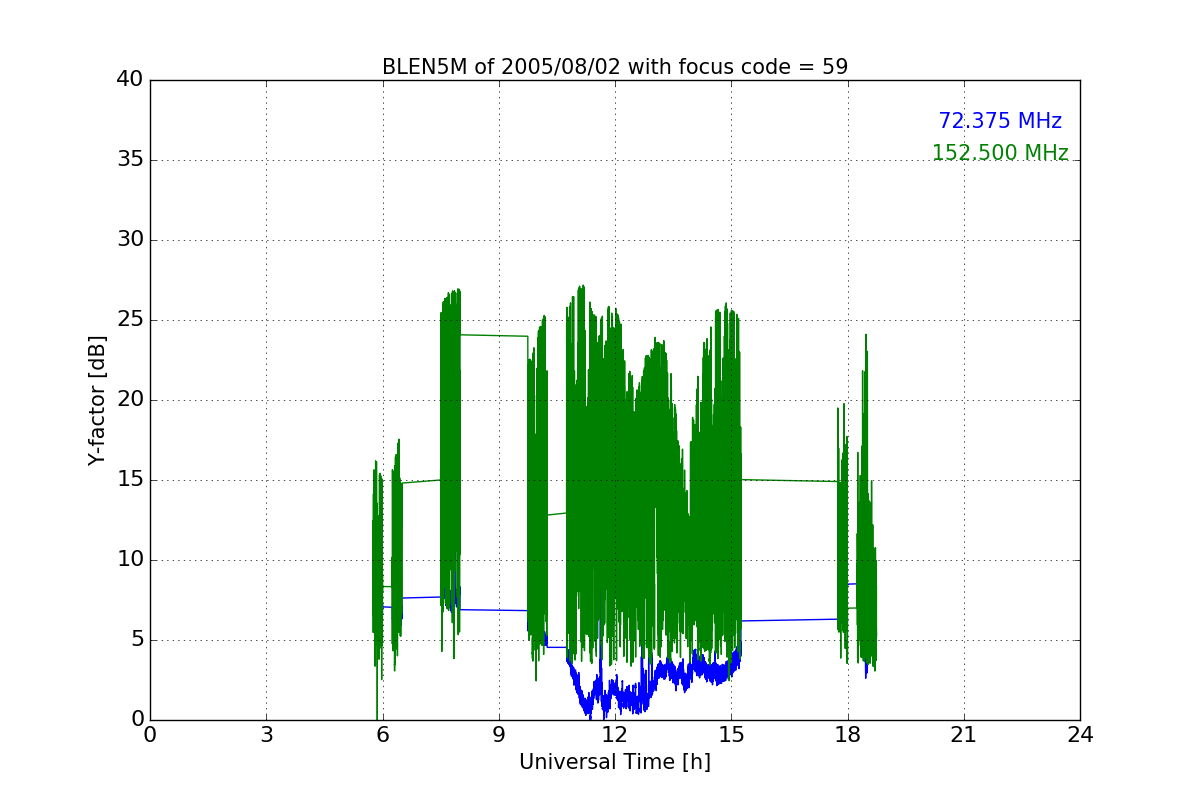Viewport: 1200px width, 800px height.
Task: Click the x-axis tick label 21
Action: 964,735
